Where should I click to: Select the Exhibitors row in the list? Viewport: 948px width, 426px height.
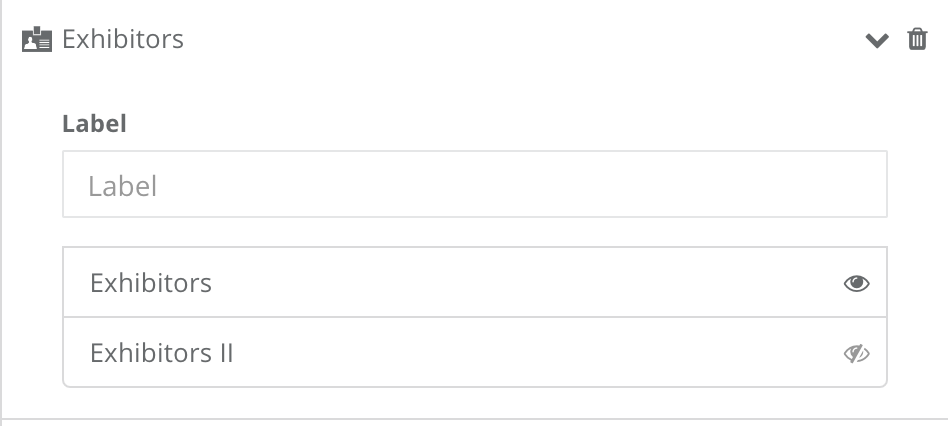click(475, 282)
